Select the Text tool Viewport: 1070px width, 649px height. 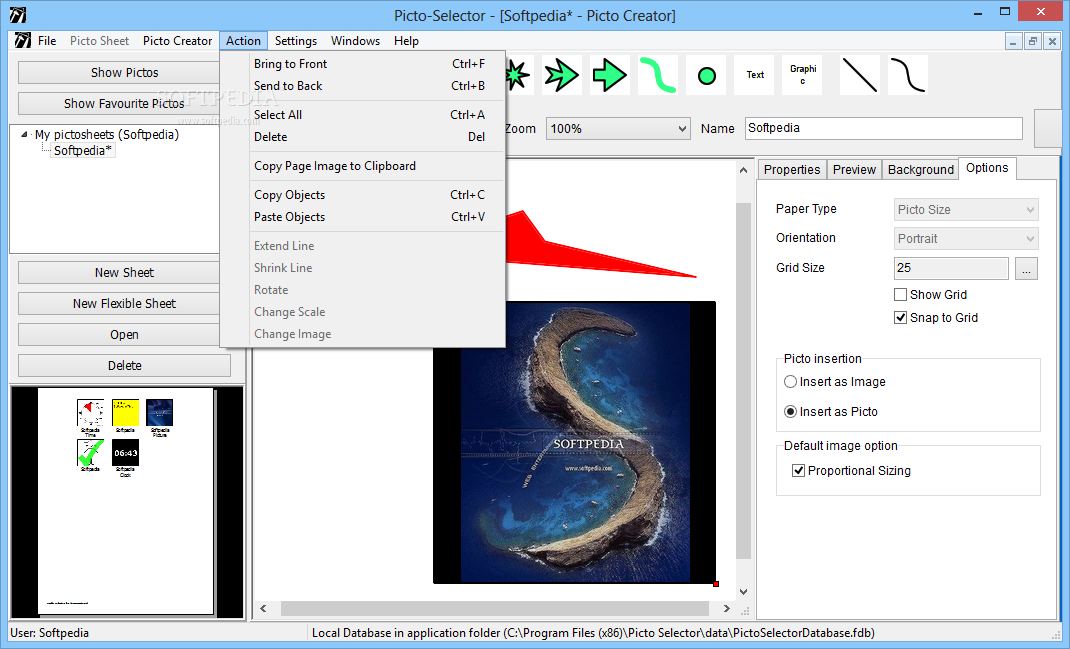tap(755, 75)
